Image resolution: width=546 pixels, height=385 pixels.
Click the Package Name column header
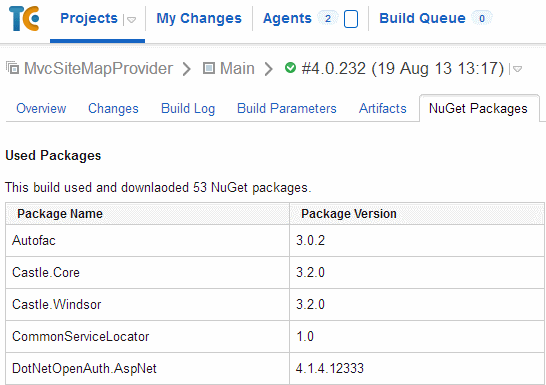tap(147, 213)
